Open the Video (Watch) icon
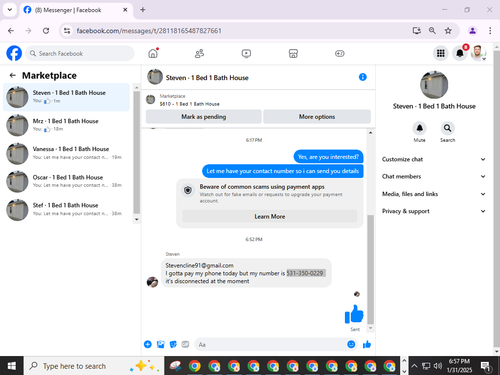Screen dimensions: 500x375 tap(246, 53)
